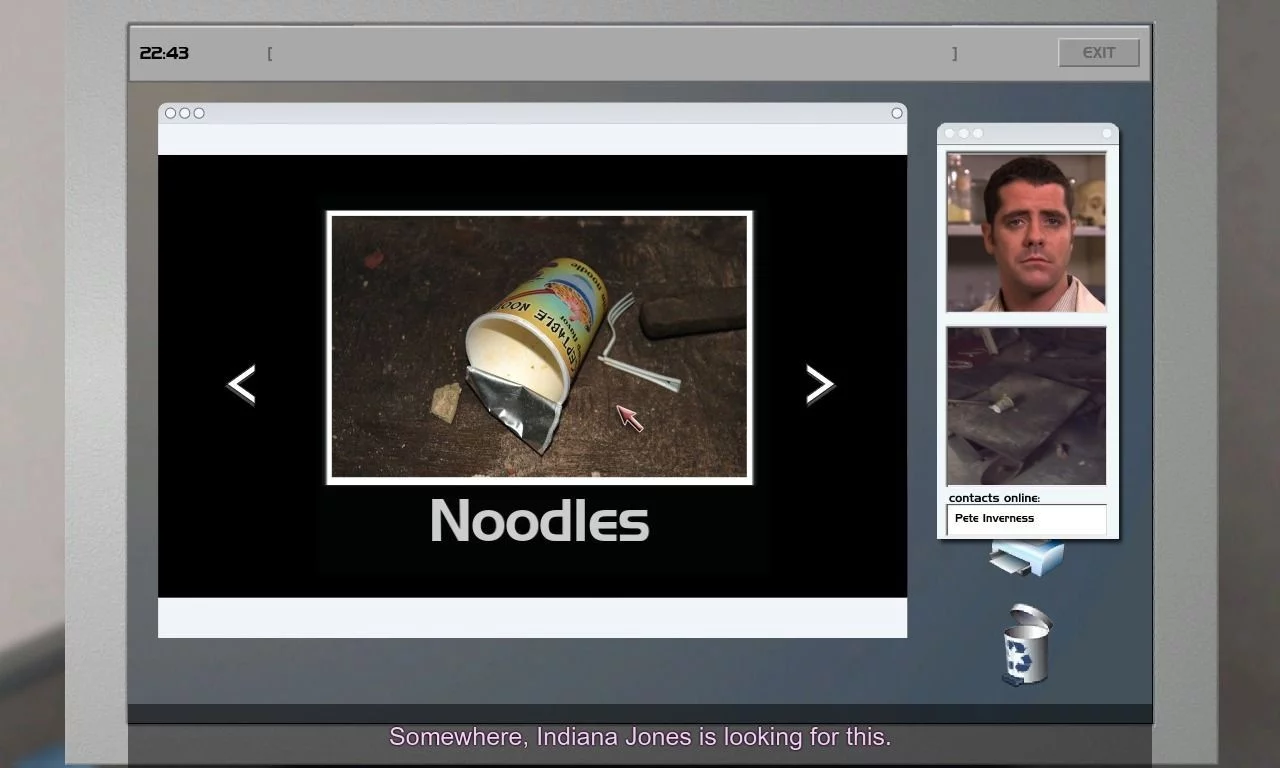Screen dimensions: 1280x768
Task: Click the Noodles caption text
Action: point(540,521)
